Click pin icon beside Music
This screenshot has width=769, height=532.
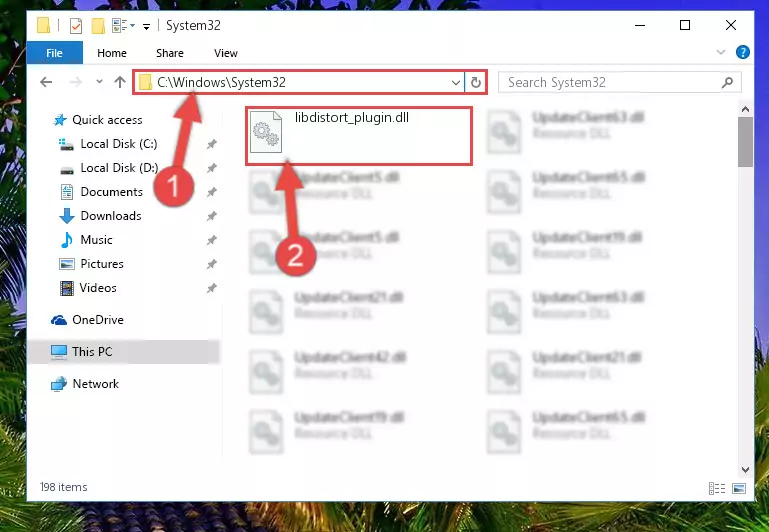[211, 240]
